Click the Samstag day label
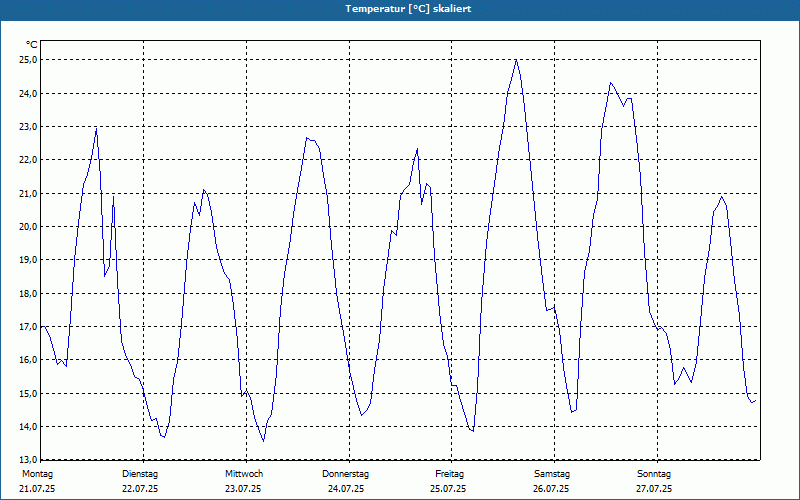Viewport: 800px width, 500px height. pyautogui.click(x=552, y=474)
